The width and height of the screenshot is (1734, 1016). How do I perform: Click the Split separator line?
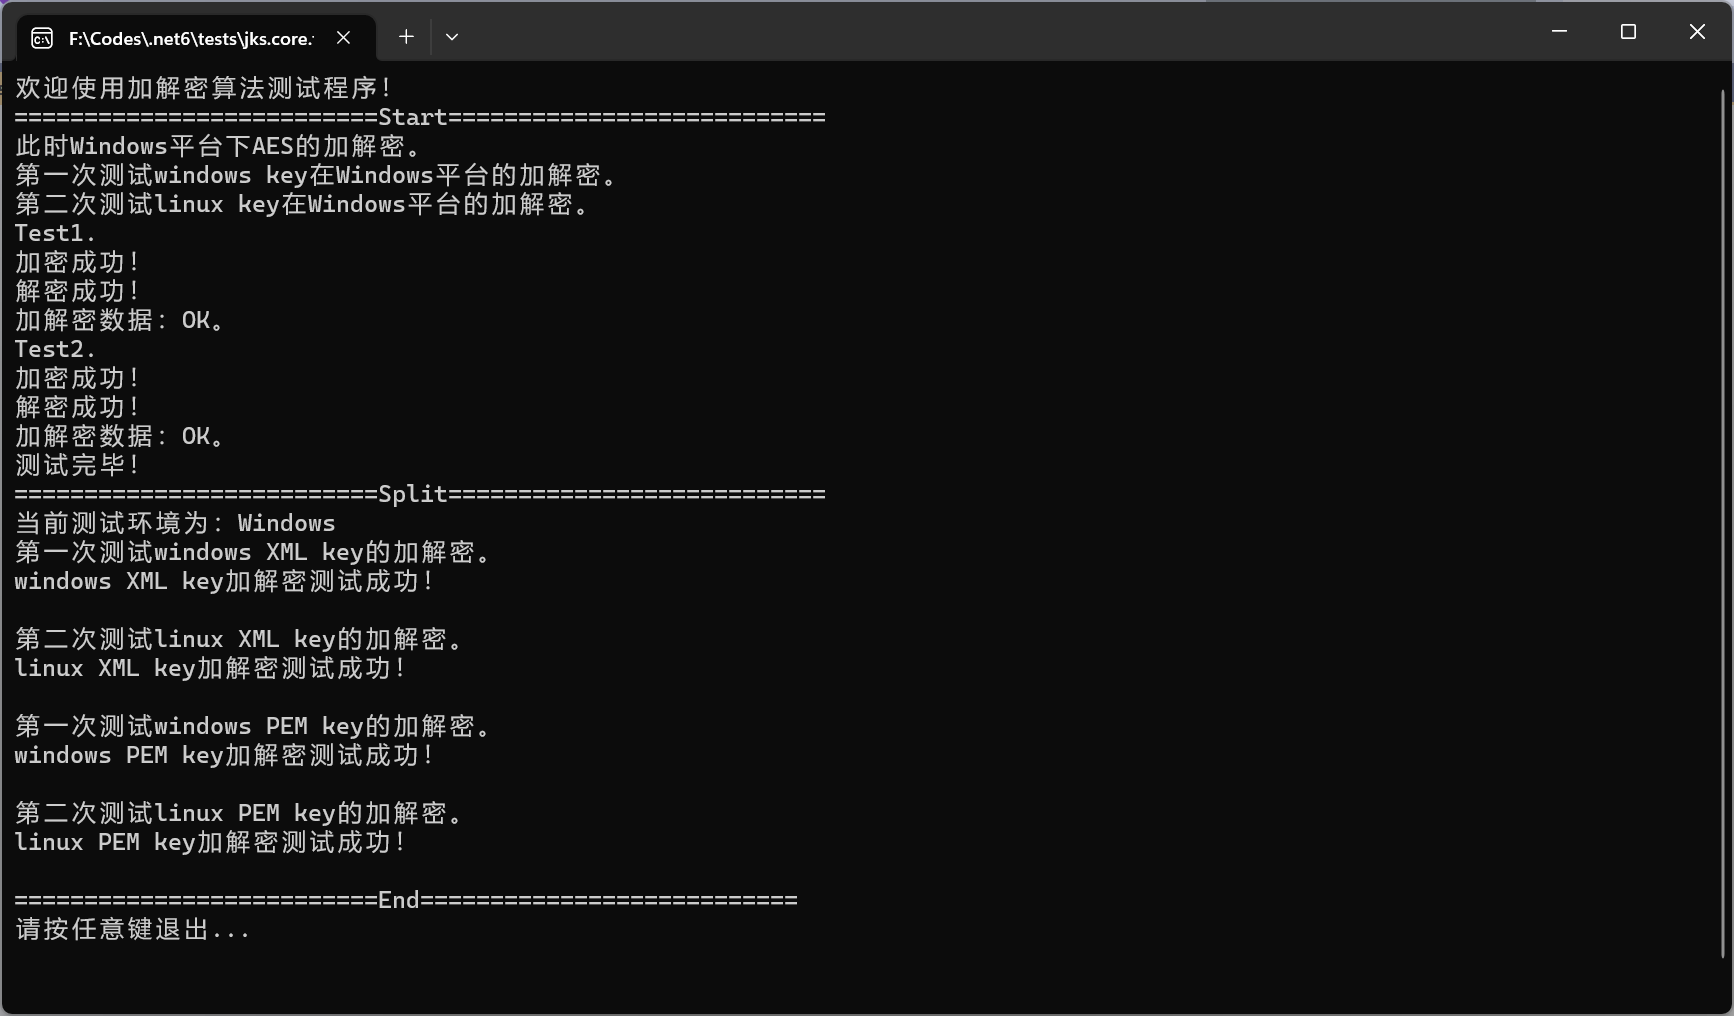pyautogui.click(x=420, y=495)
